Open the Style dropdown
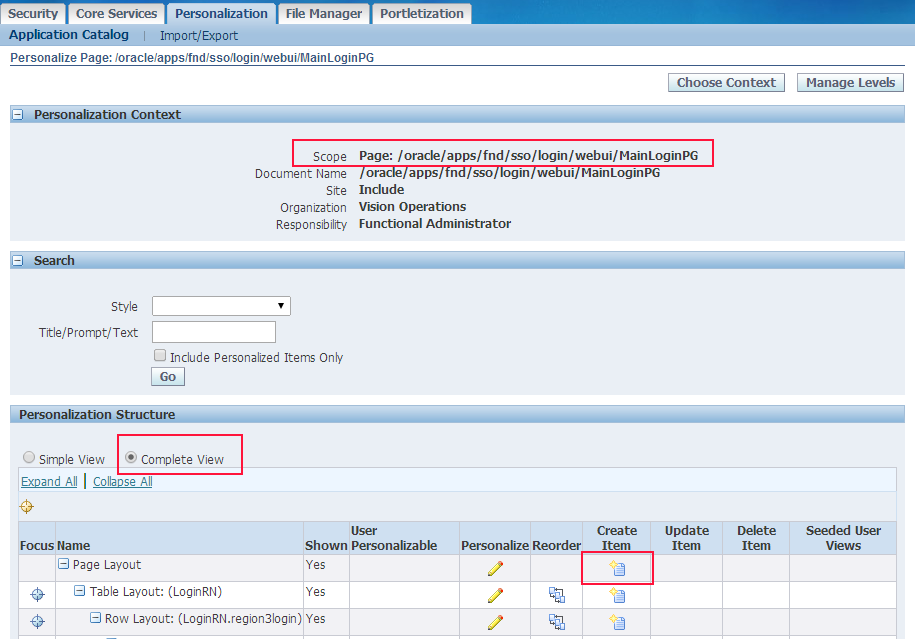Viewport: 915px width, 639px height. point(221,306)
